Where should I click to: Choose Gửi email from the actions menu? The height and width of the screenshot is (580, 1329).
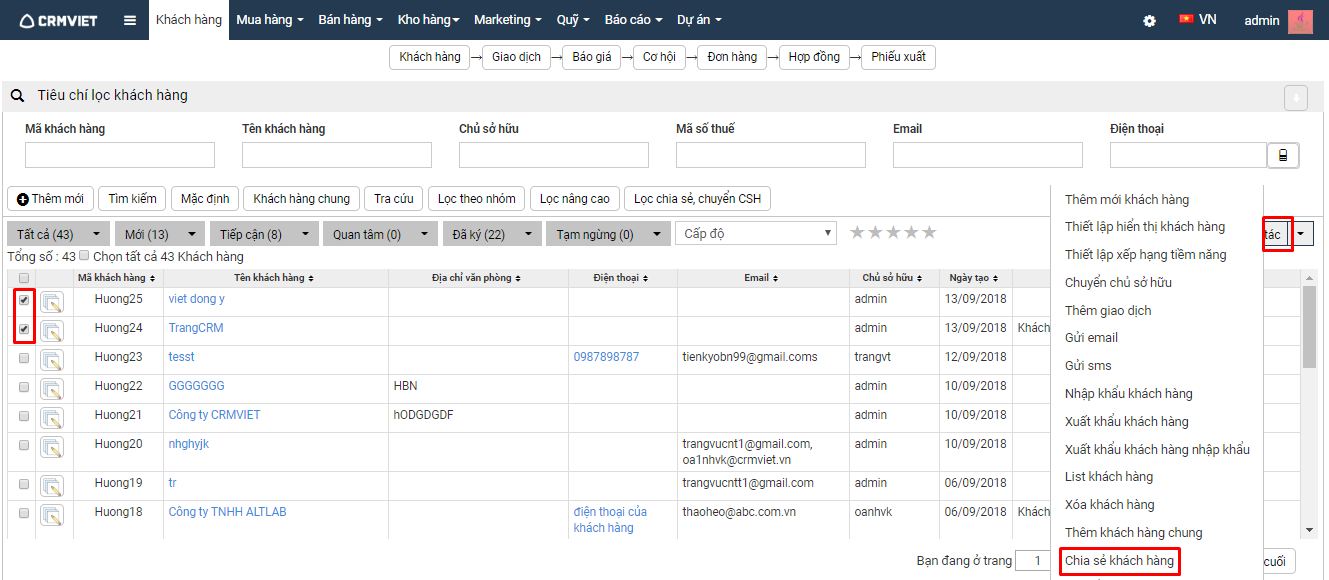[1091, 338]
